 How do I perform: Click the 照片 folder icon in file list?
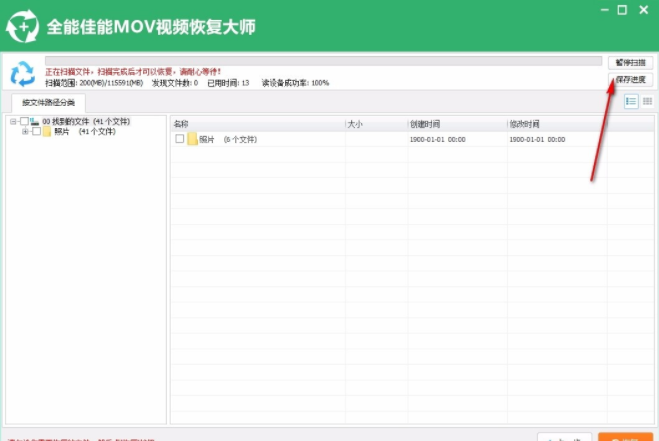pyautogui.click(x=192, y=139)
